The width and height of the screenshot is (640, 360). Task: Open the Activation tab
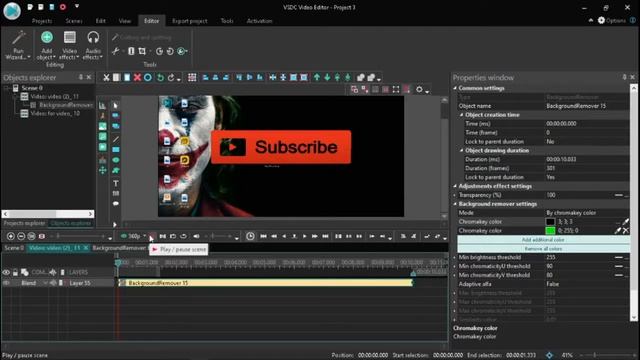pos(259,21)
